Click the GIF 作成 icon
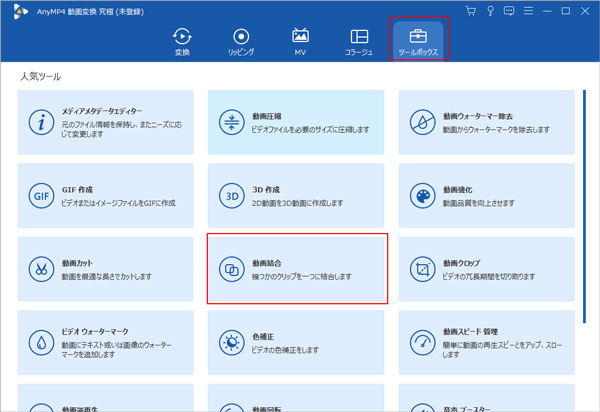Screen dimensions: 600x412 [x=41, y=196]
